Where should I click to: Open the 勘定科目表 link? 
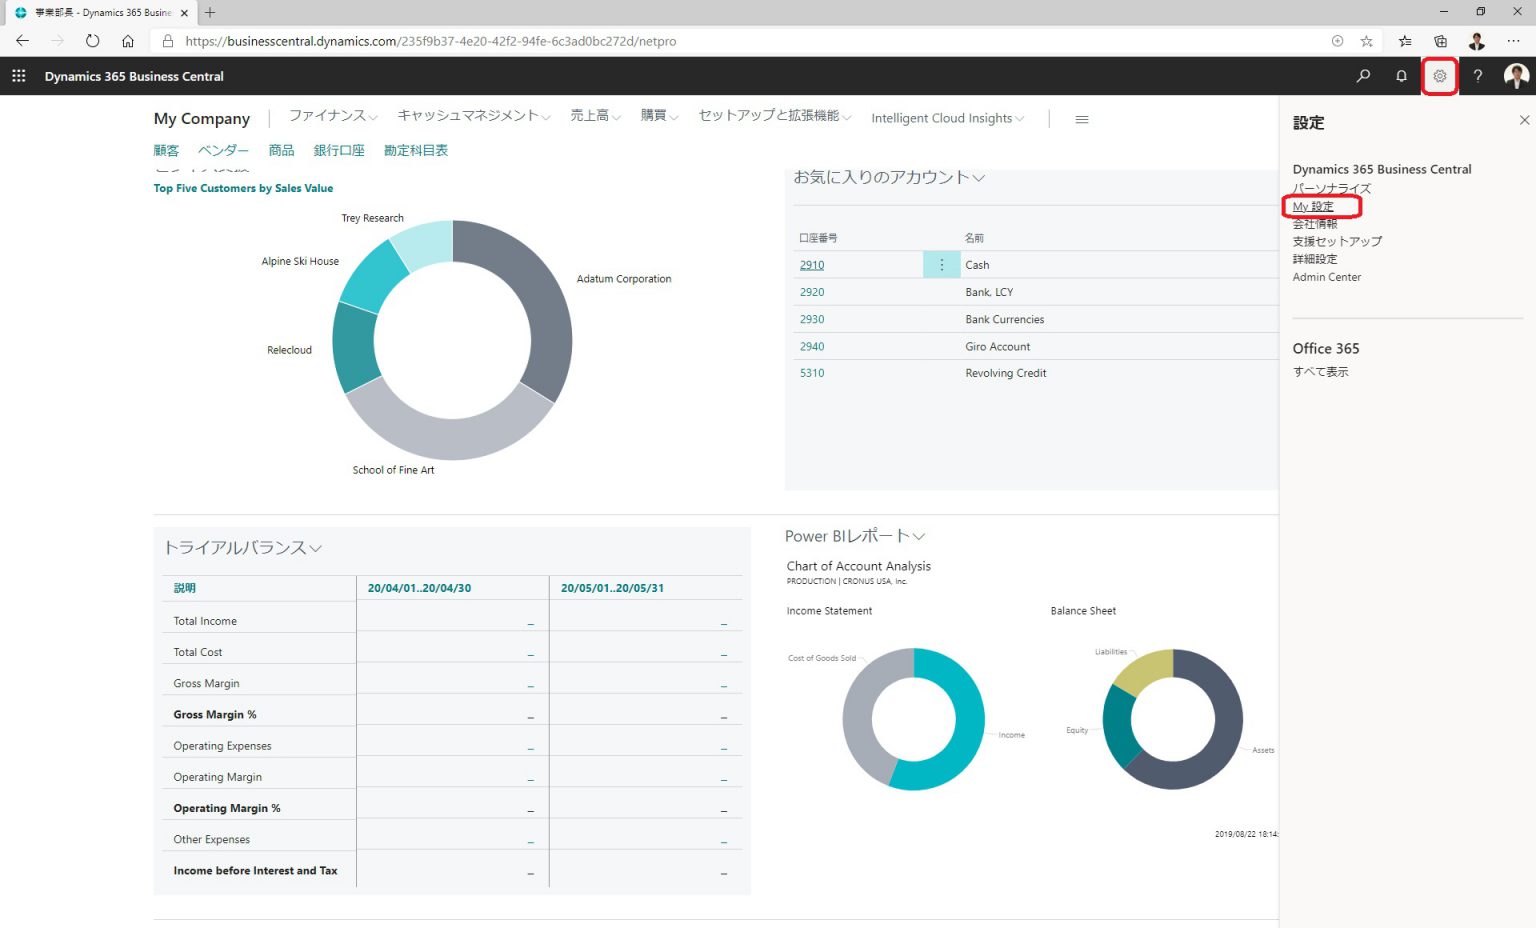416,150
